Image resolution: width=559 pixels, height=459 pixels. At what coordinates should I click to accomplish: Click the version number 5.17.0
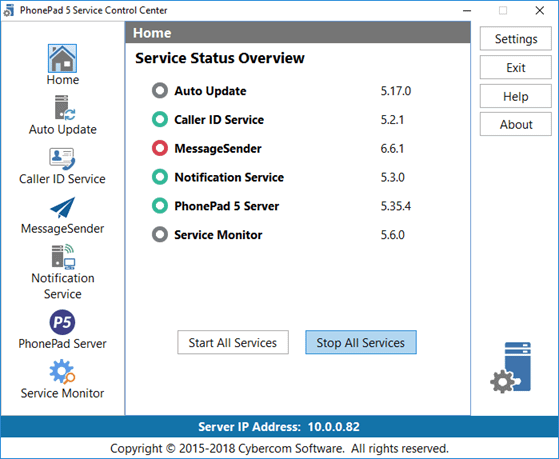click(396, 91)
